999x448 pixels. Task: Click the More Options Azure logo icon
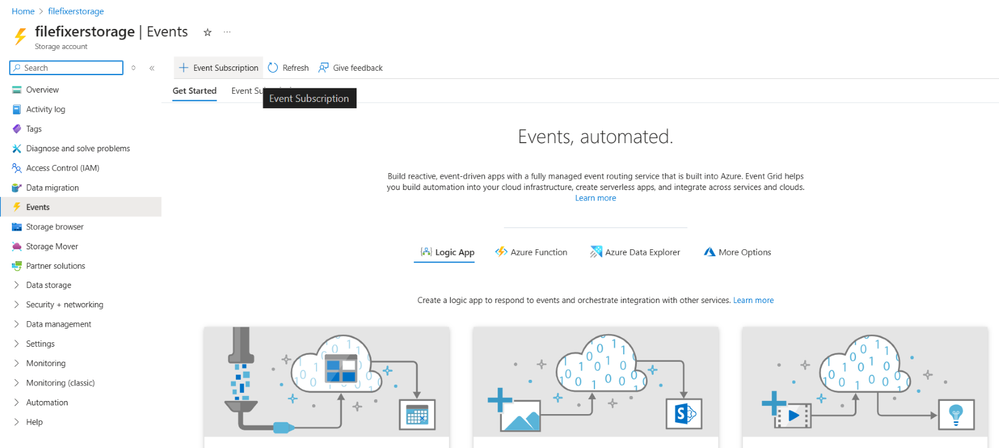[709, 252]
